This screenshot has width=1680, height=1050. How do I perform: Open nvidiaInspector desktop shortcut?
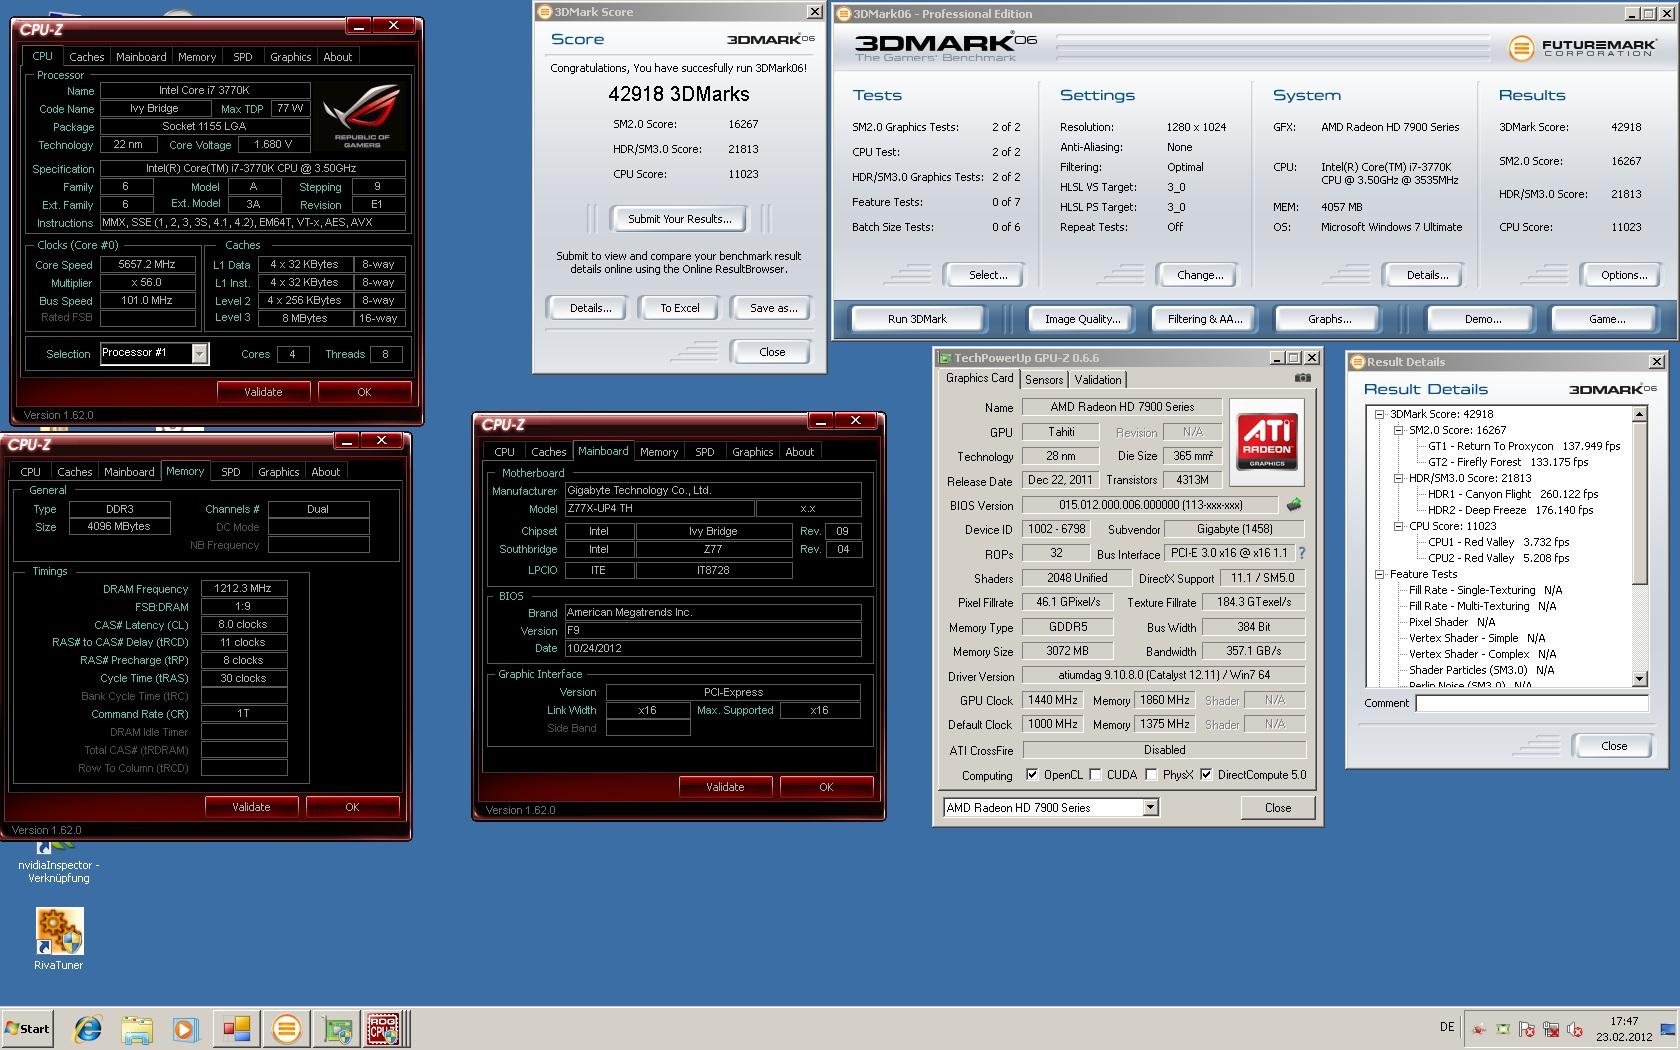pos(59,862)
